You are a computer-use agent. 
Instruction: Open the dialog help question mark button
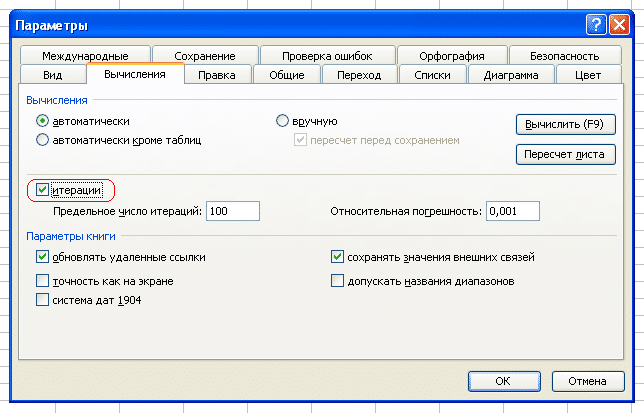click(x=596, y=25)
